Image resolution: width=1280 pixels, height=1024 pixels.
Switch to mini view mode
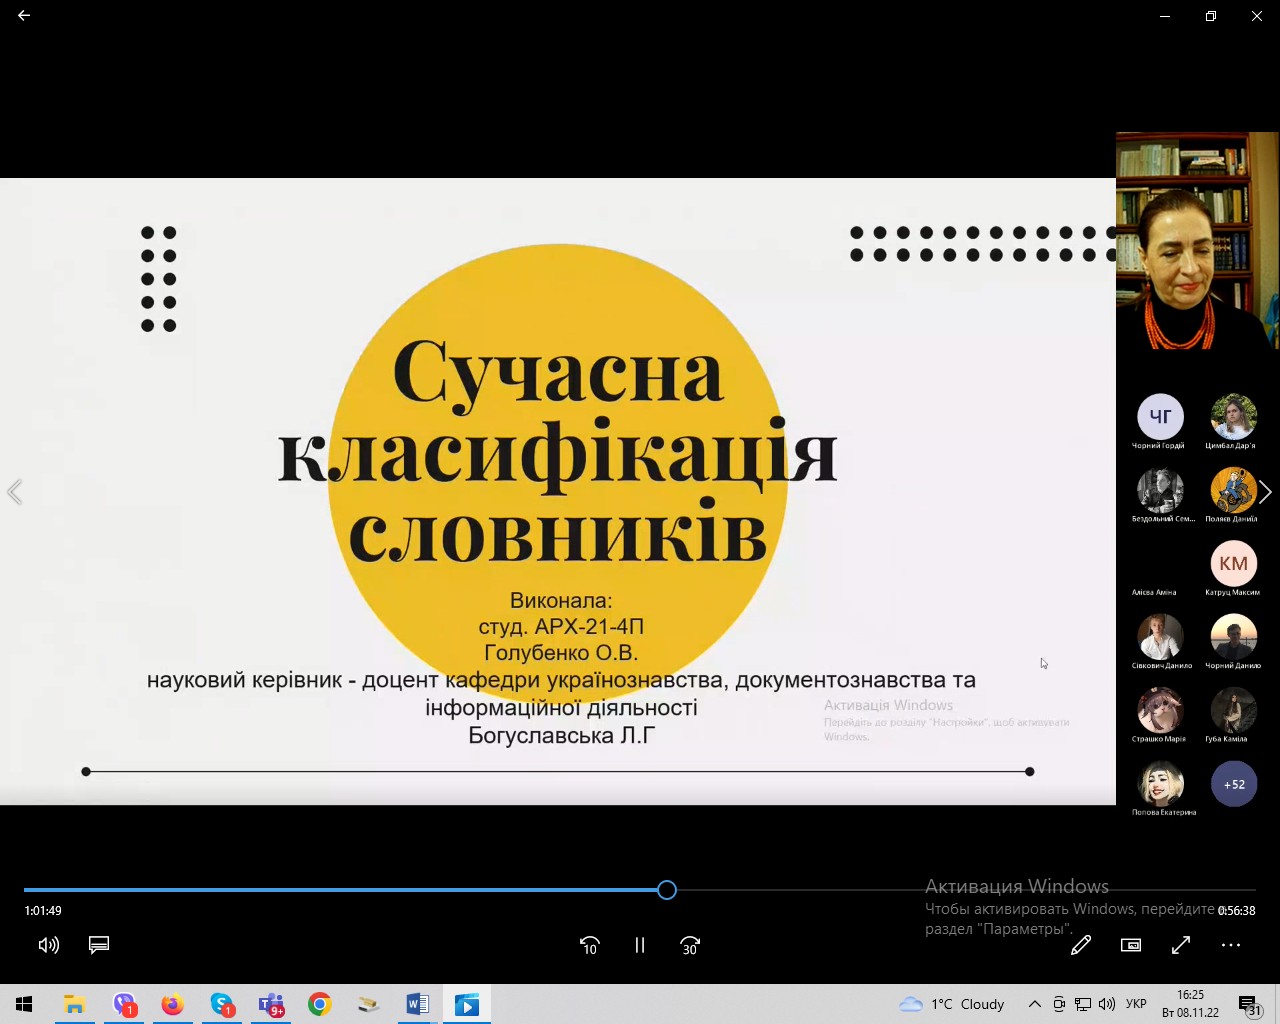1131,945
